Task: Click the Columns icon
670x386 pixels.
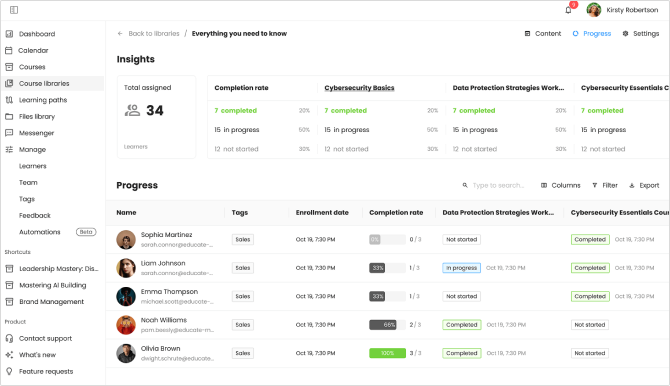Action: 544,185
